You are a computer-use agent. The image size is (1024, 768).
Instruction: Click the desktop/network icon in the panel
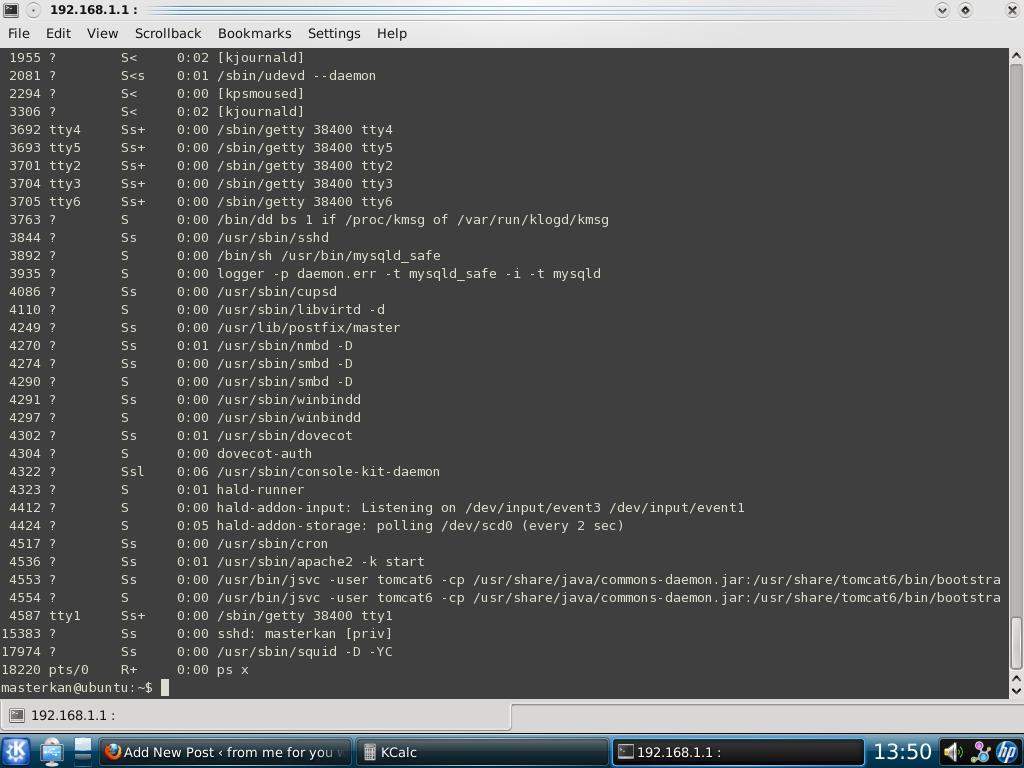[x=52, y=752]
